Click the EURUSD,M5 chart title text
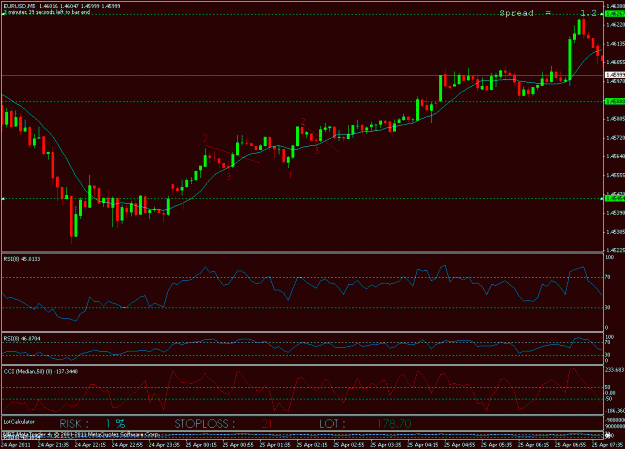 click(x=61, y=6)
